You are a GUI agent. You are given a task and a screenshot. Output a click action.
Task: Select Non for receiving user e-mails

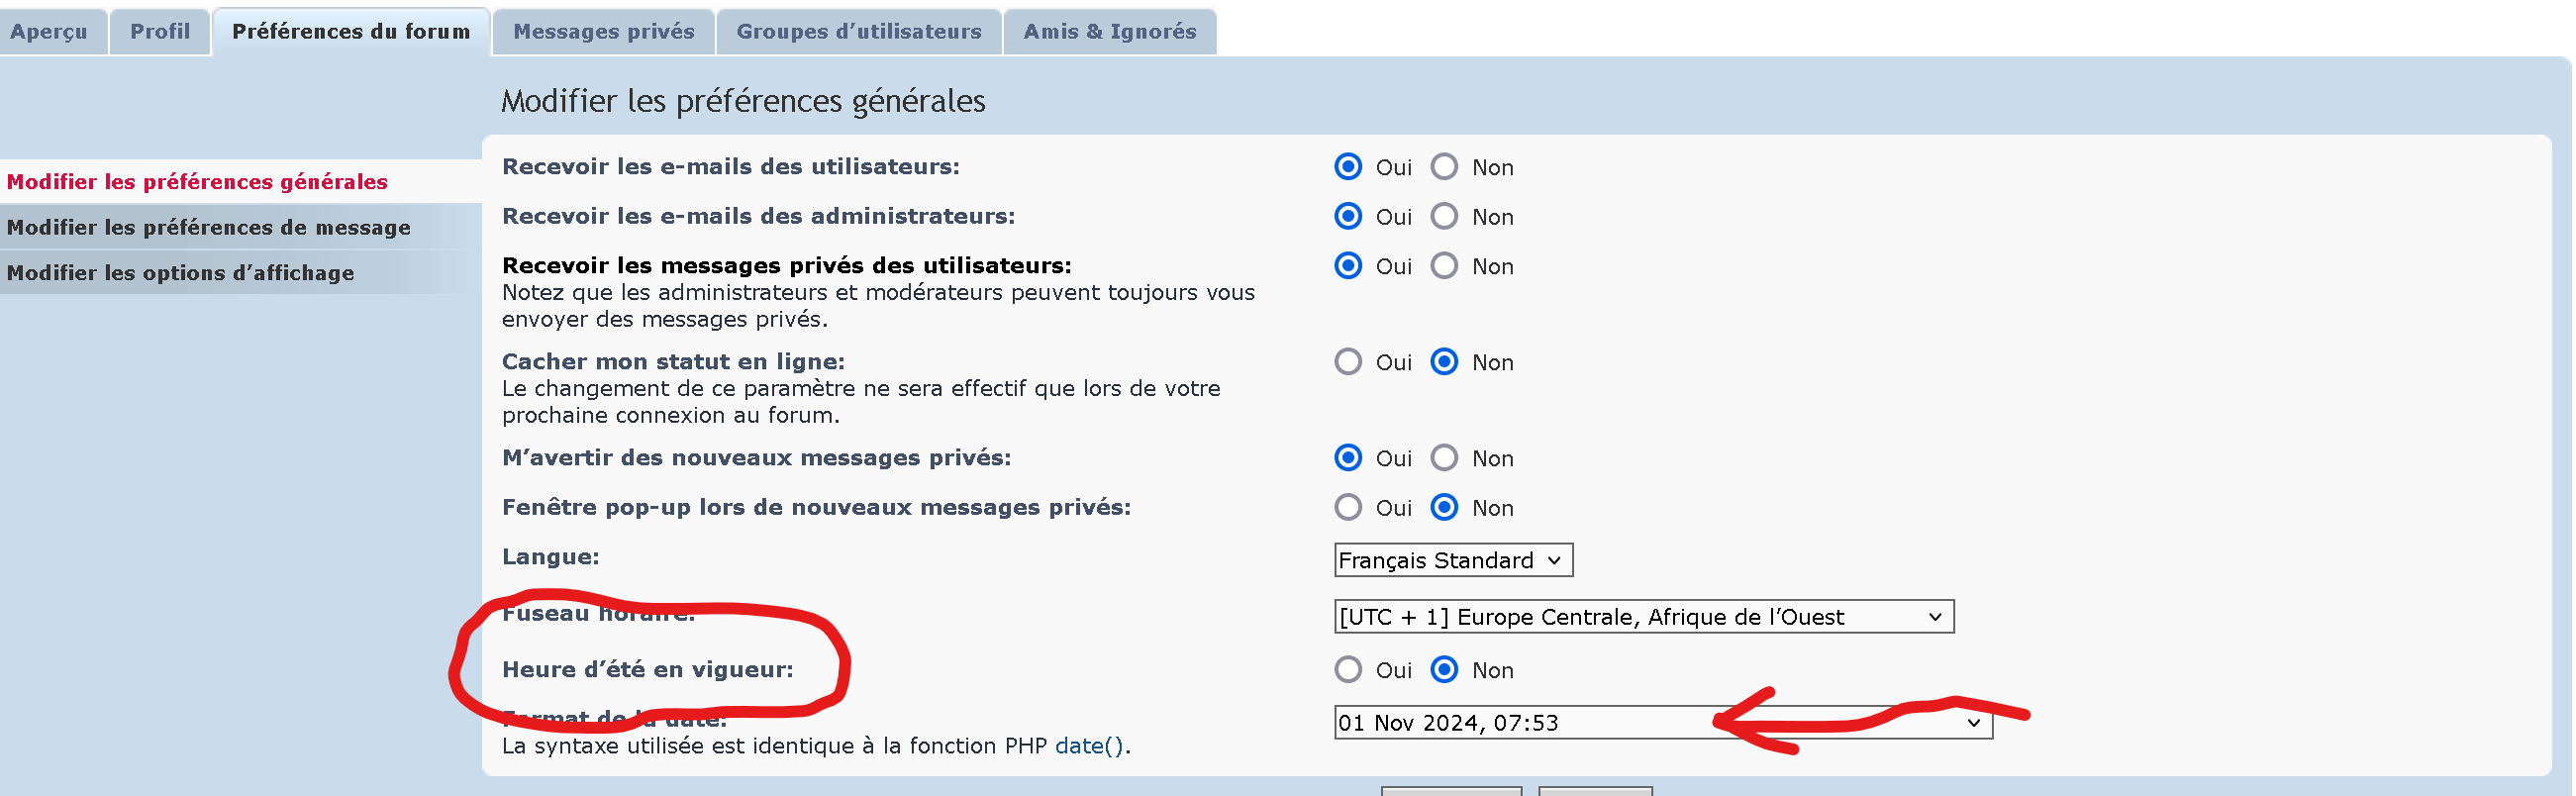tap(1444, 167)
